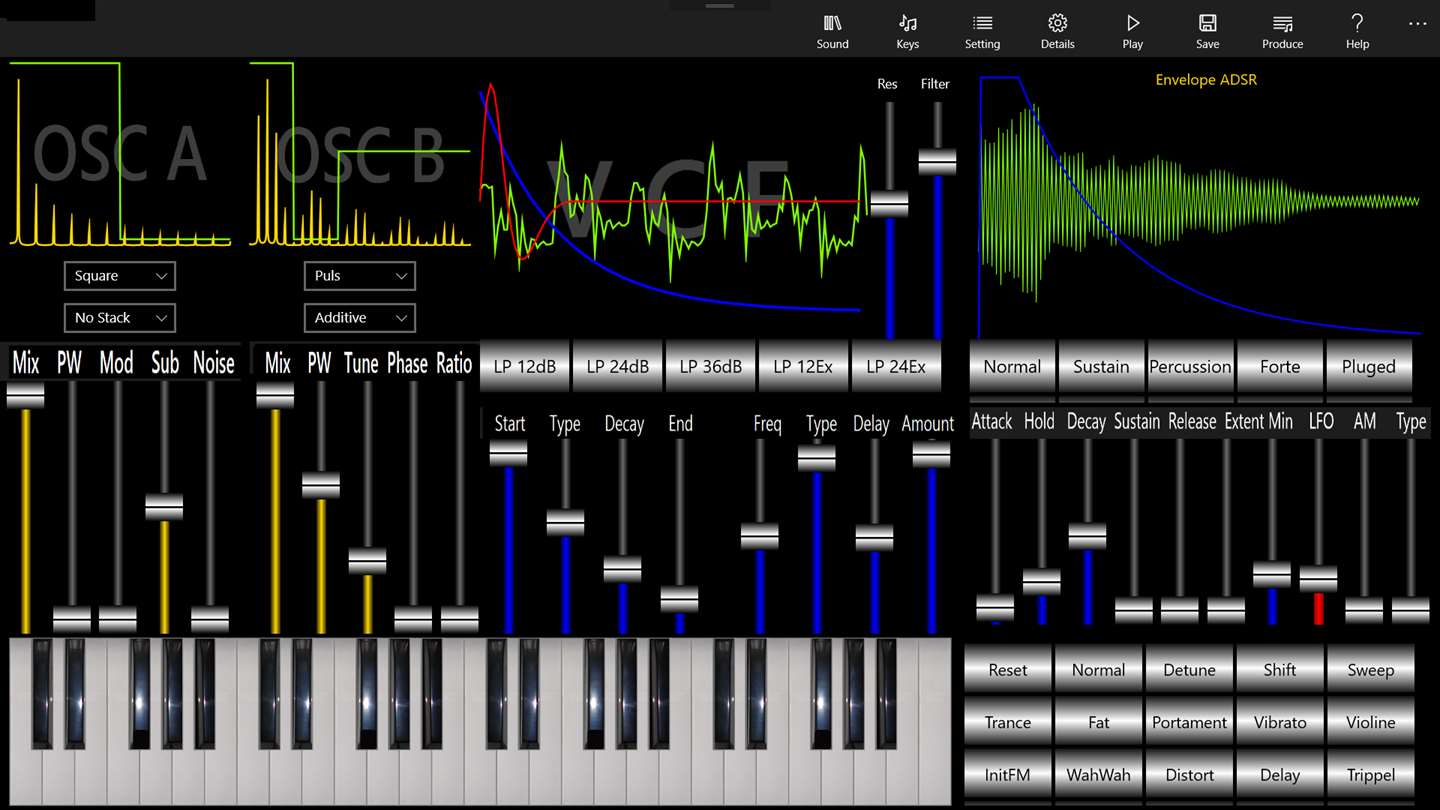This screenshot has width=1440, height=810.
Task: Open the three-dot more options menu
Action: coord(1418,24)
